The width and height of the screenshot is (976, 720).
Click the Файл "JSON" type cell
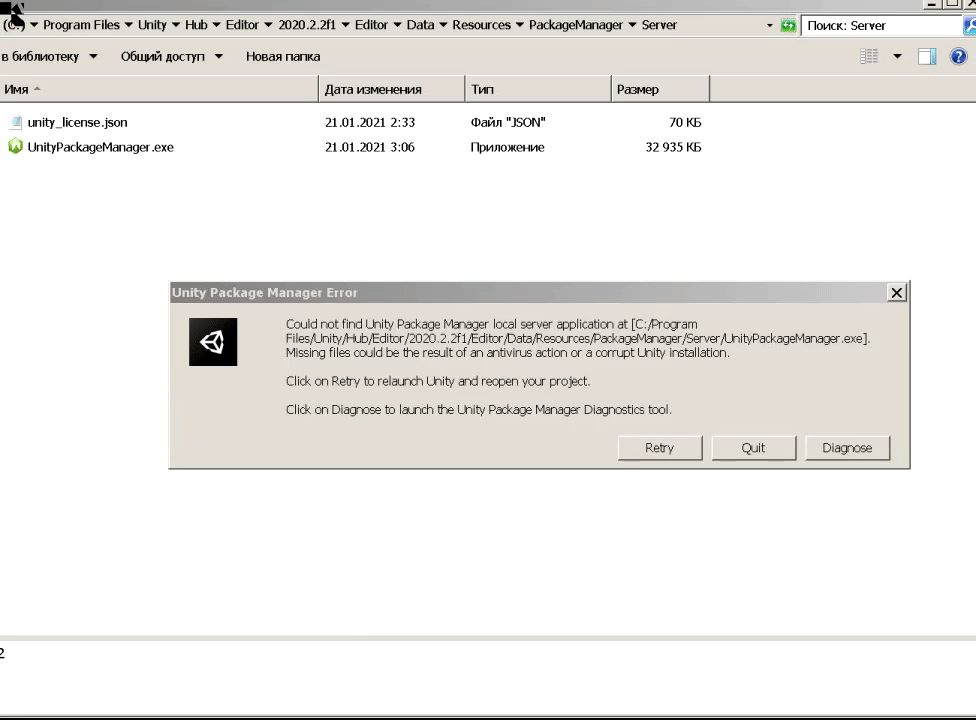tap(508, 123)
